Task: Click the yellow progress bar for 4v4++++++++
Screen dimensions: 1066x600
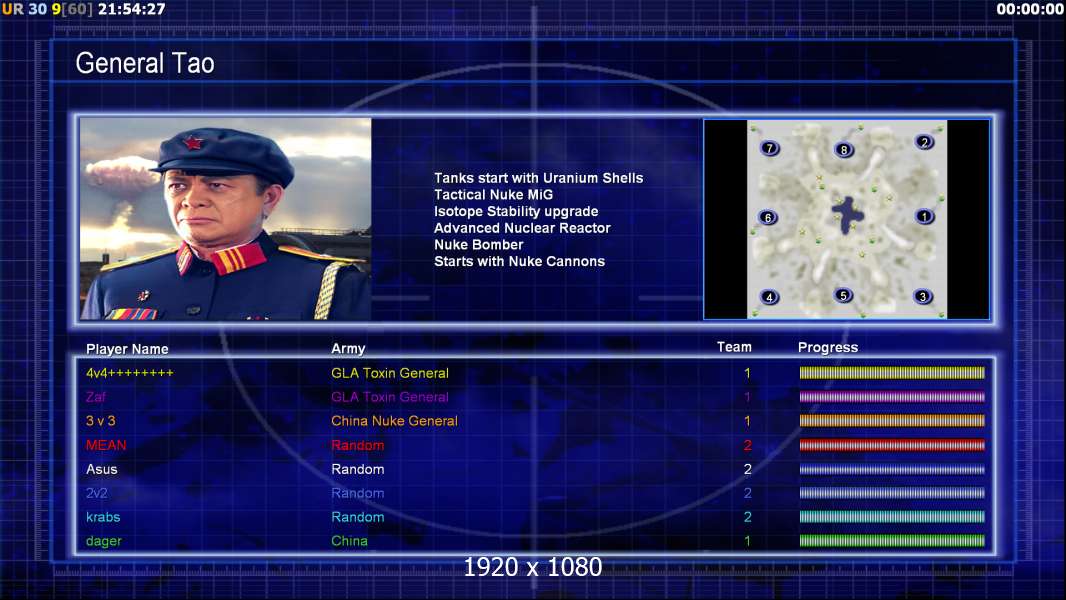Action: (892, 372)
